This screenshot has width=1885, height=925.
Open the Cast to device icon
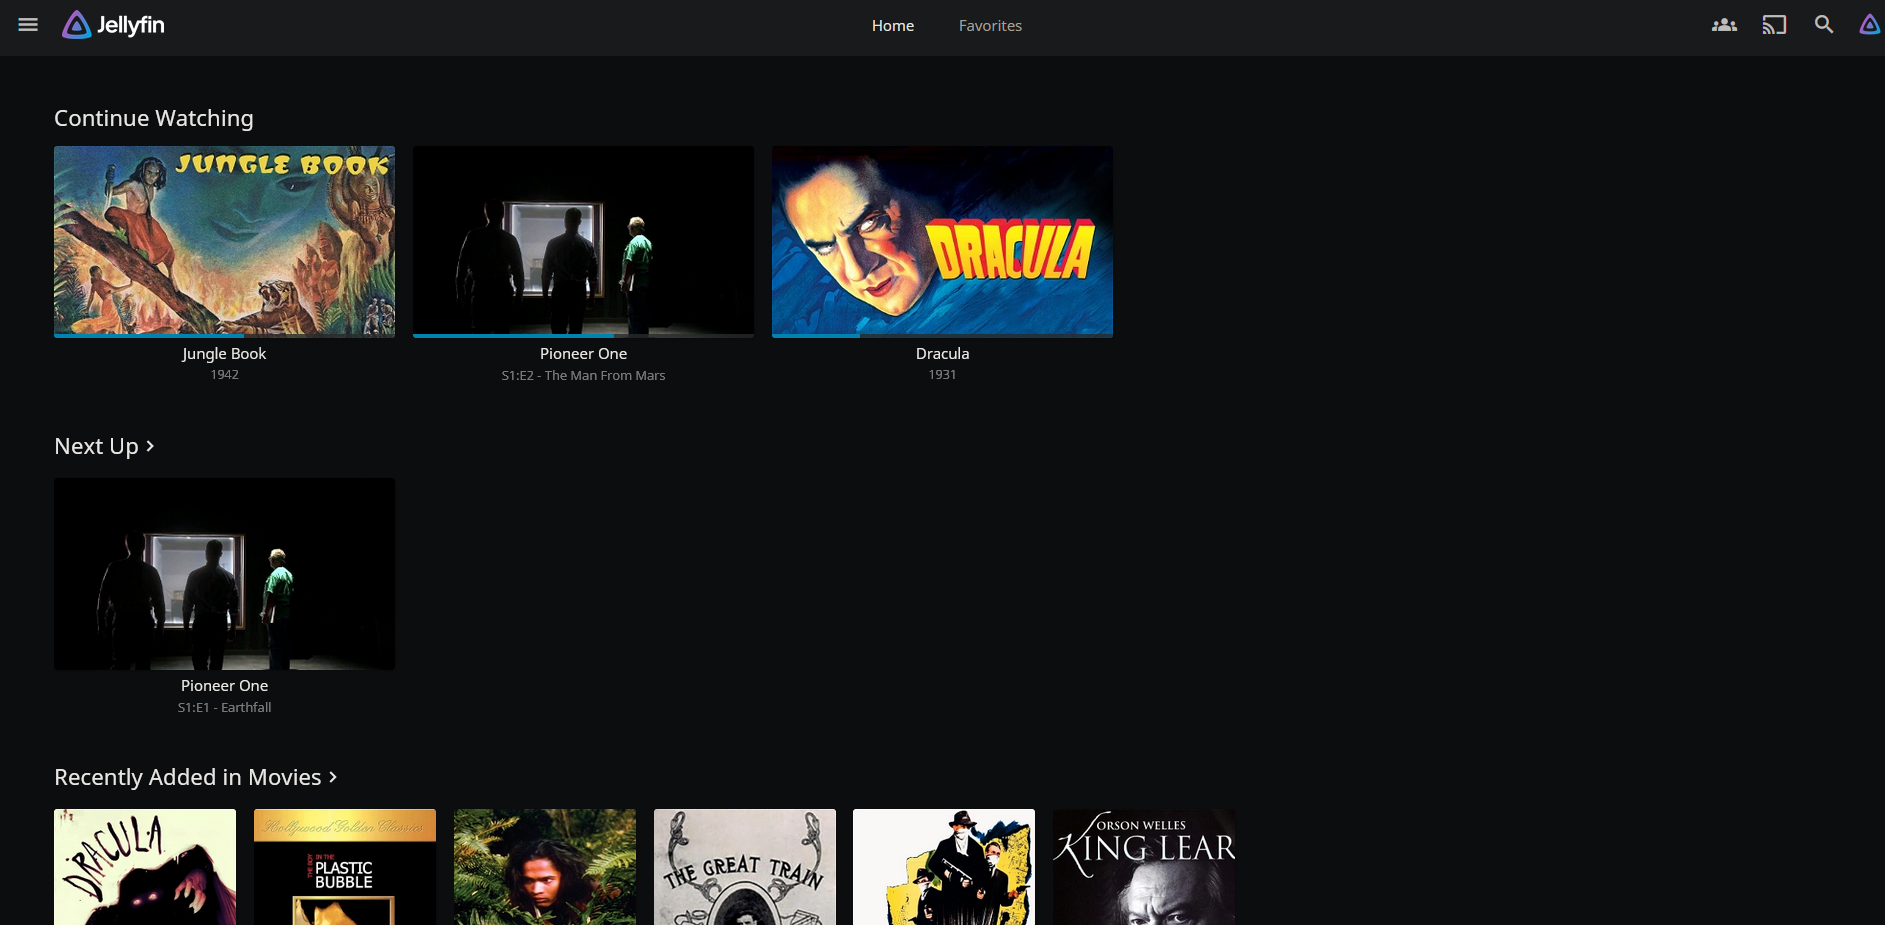click(1774, 25)
